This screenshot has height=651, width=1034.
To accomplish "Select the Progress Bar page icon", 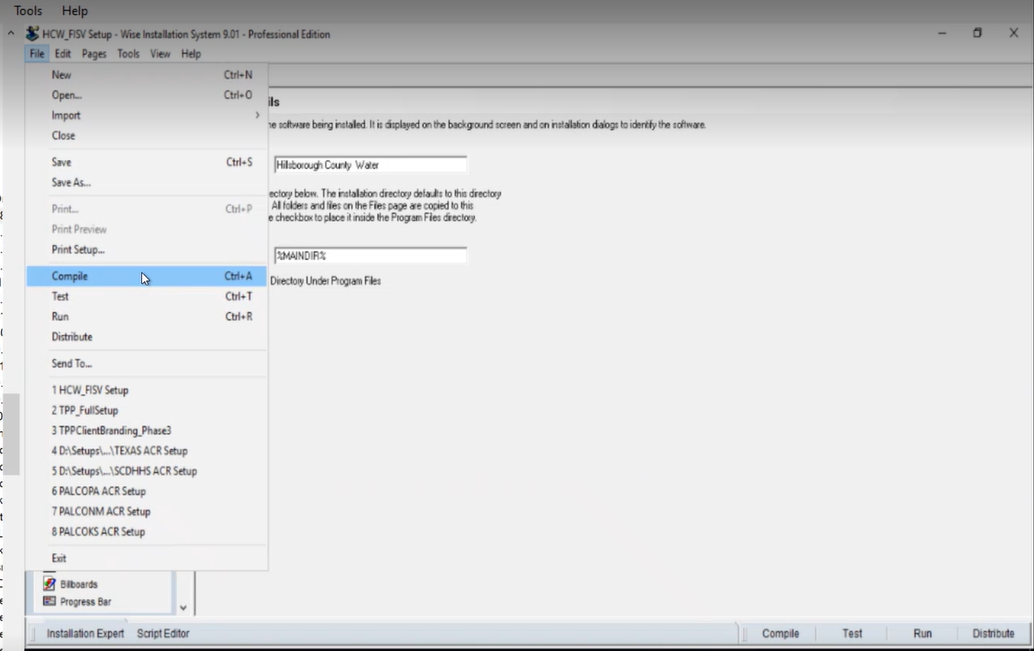I will click(49, 601).
